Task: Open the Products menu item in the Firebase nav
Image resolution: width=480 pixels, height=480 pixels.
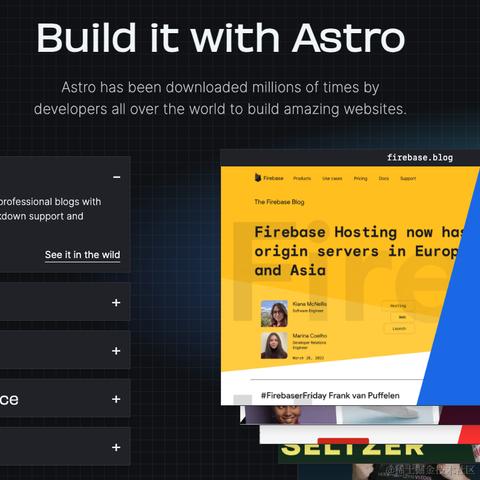Action: coord(302,178)
